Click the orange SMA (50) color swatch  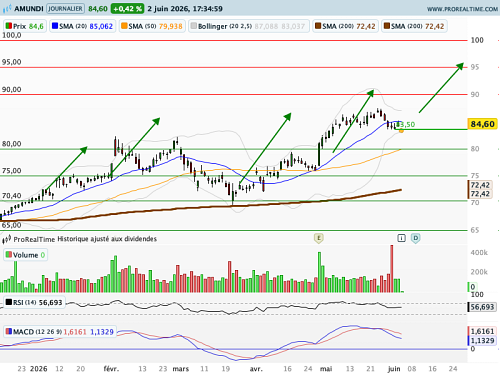point(124,26)
